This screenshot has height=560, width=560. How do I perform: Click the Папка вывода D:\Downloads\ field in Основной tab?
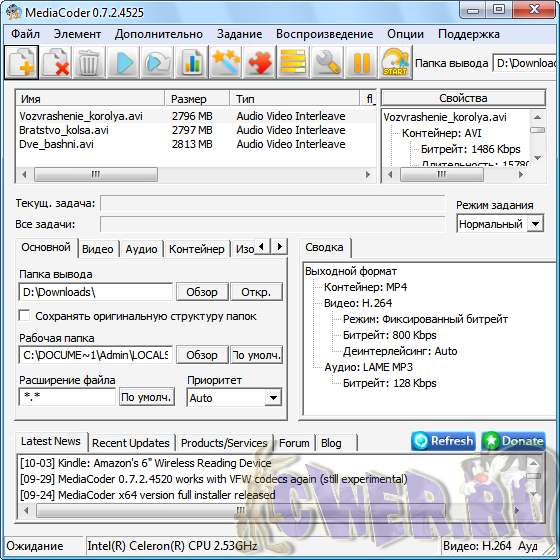(95, 292)
